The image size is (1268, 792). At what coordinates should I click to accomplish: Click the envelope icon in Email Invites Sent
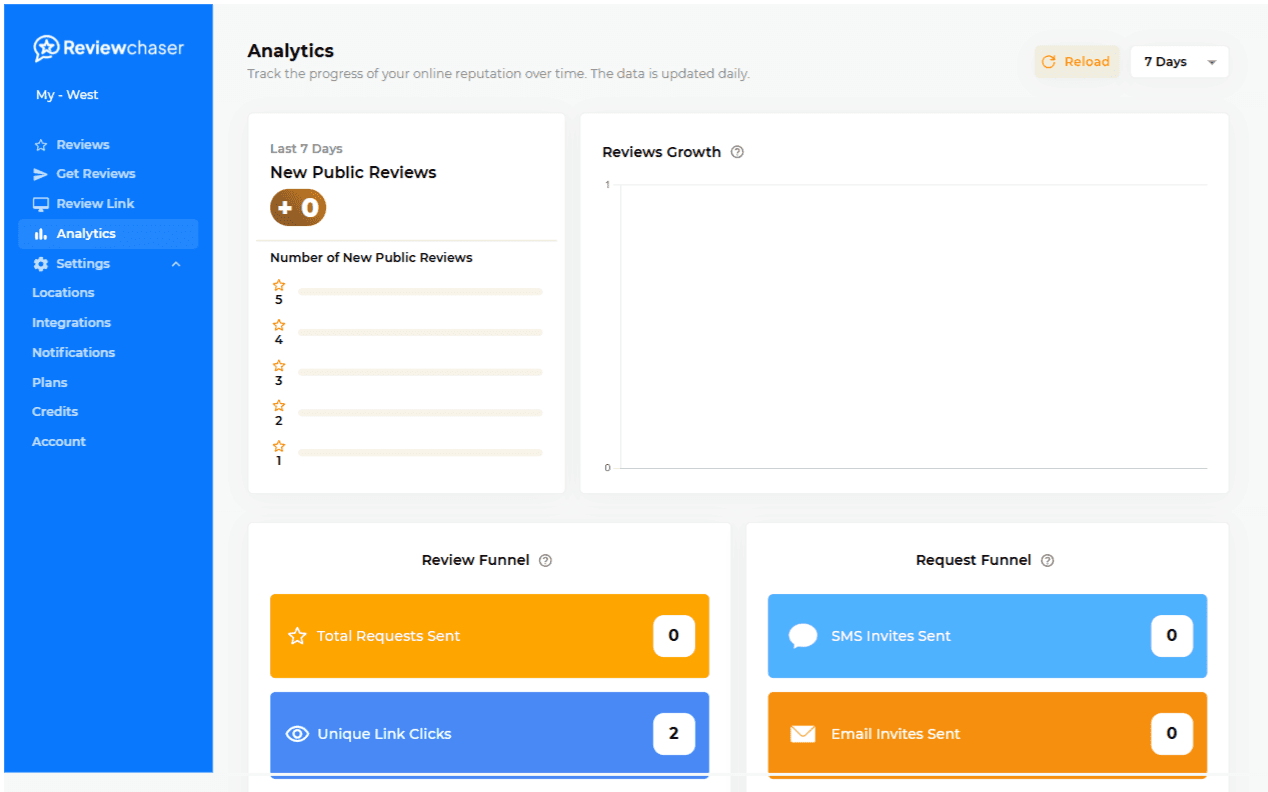pos(803,734)
